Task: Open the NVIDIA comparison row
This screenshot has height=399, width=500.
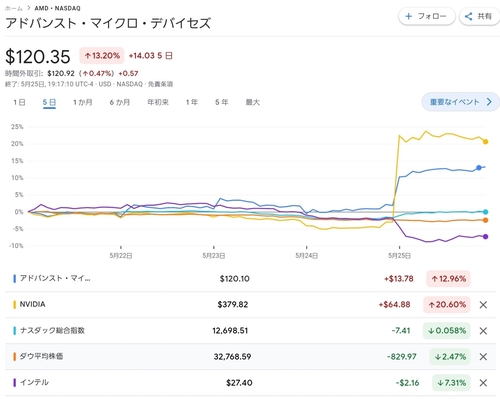Action: tap(250, 305)
